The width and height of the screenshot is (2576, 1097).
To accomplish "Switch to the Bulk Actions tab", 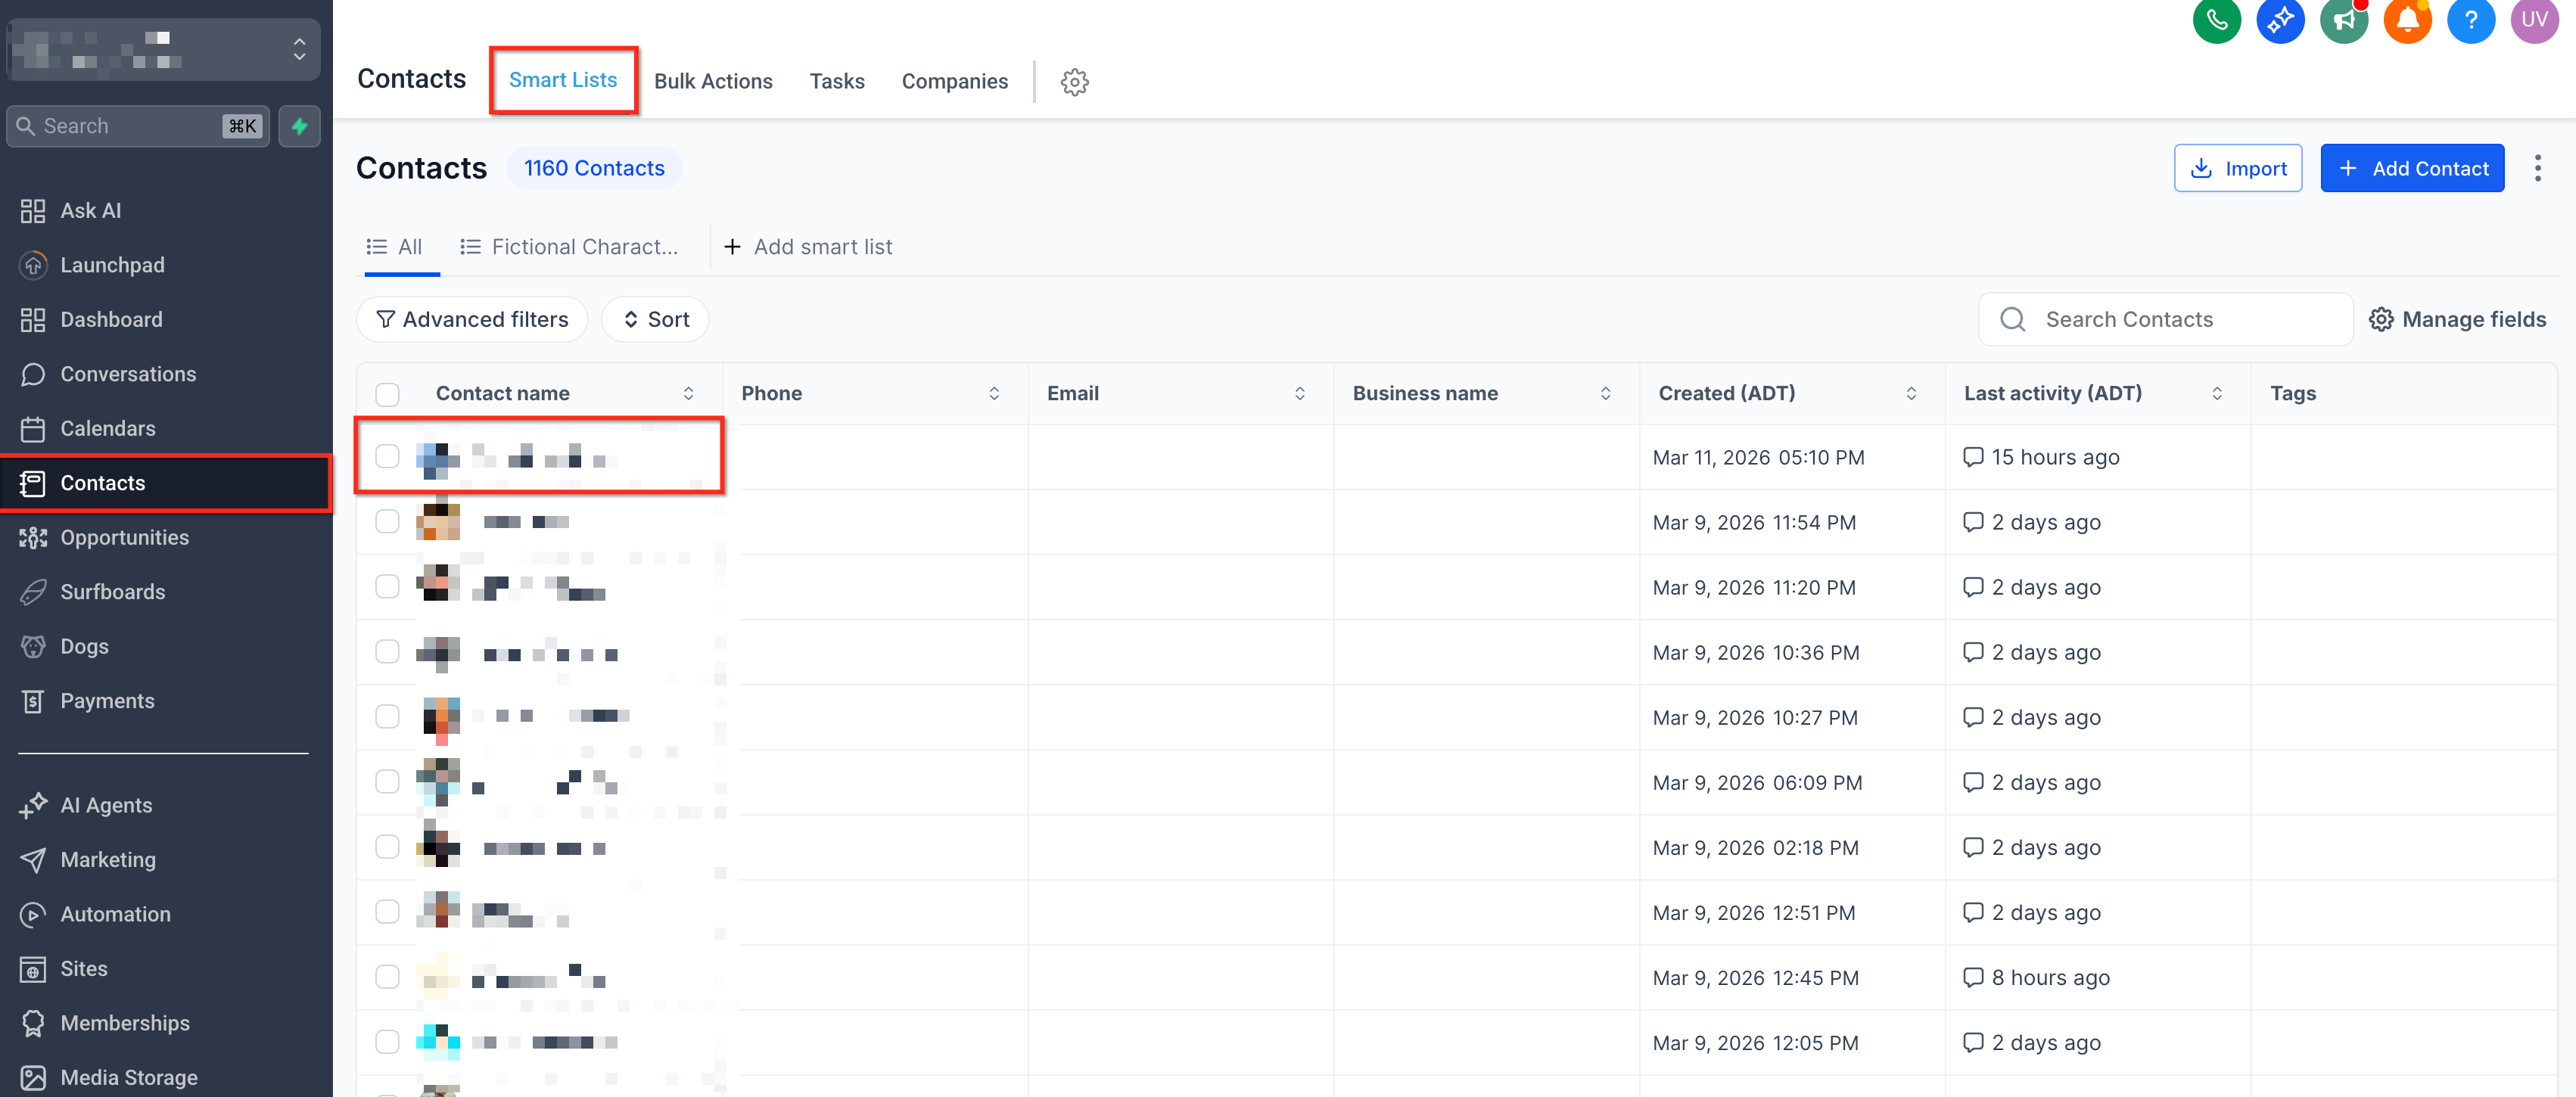I will coord(713,81).
